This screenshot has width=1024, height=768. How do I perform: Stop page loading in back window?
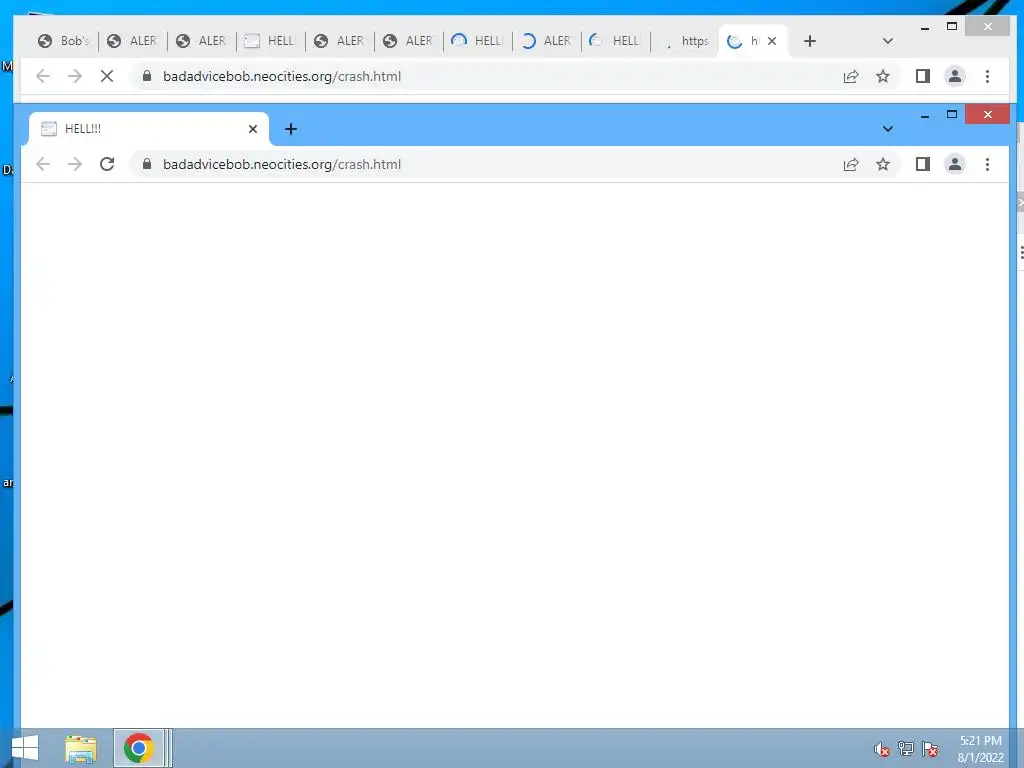click(107, 76)
